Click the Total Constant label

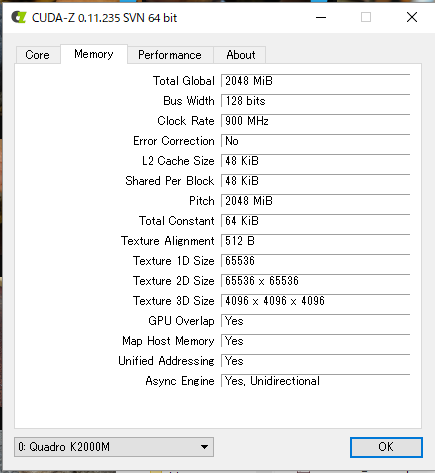tap(177, 221)
